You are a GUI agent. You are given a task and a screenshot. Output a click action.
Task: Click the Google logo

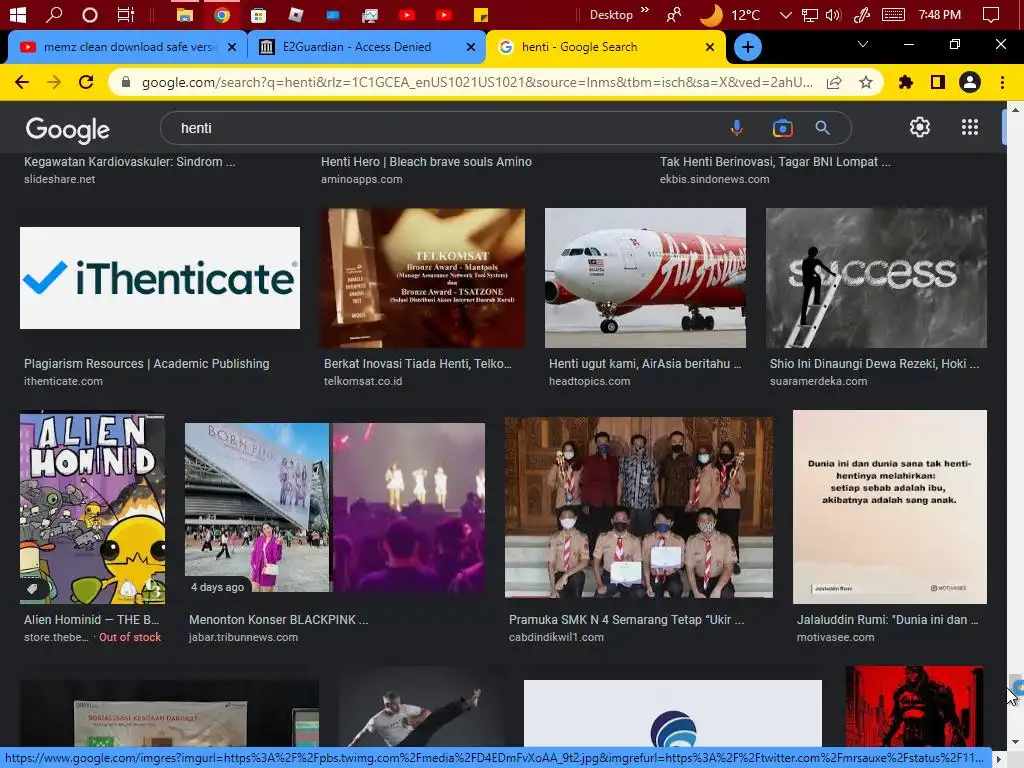pos(67,129)
